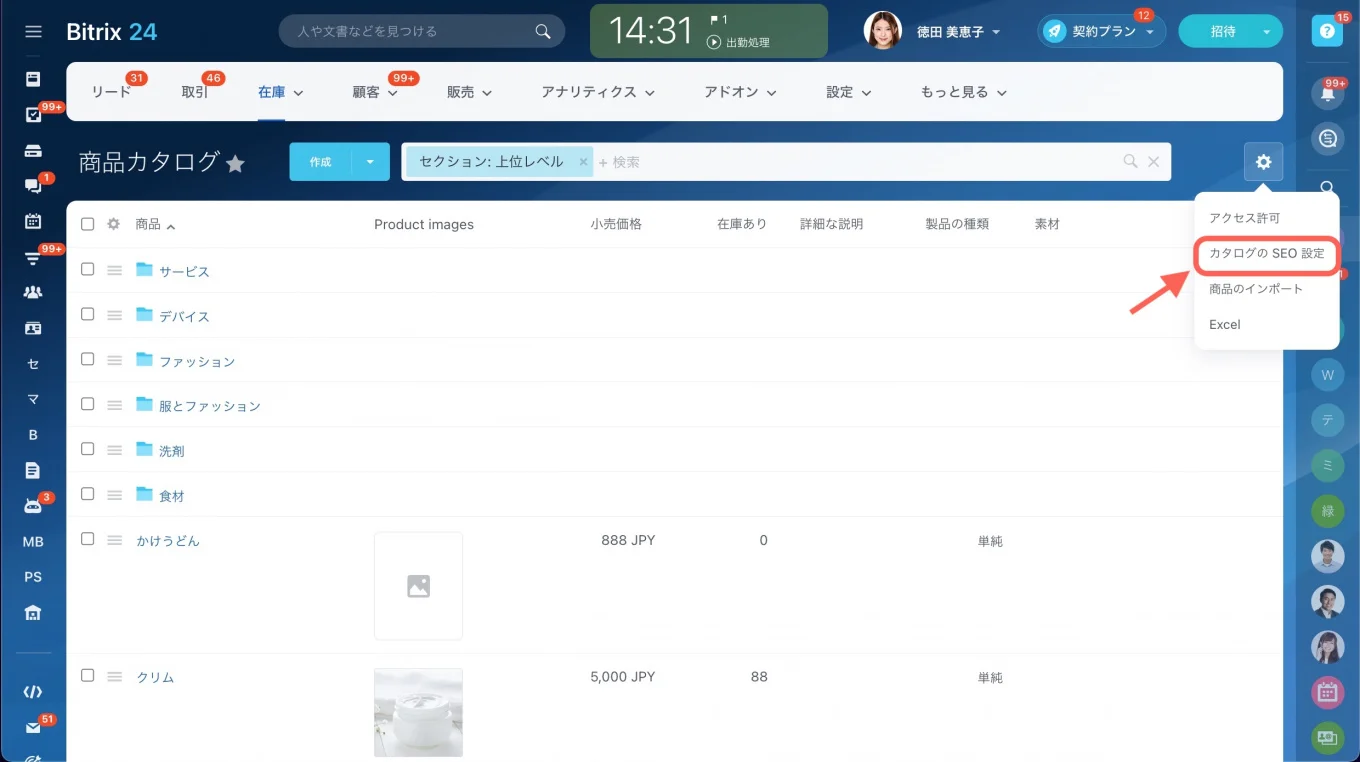Open the CRM funnel icon with 99+ badge
The height and width of the screenshot is (762, 1360).
click(x=33, y=260)
